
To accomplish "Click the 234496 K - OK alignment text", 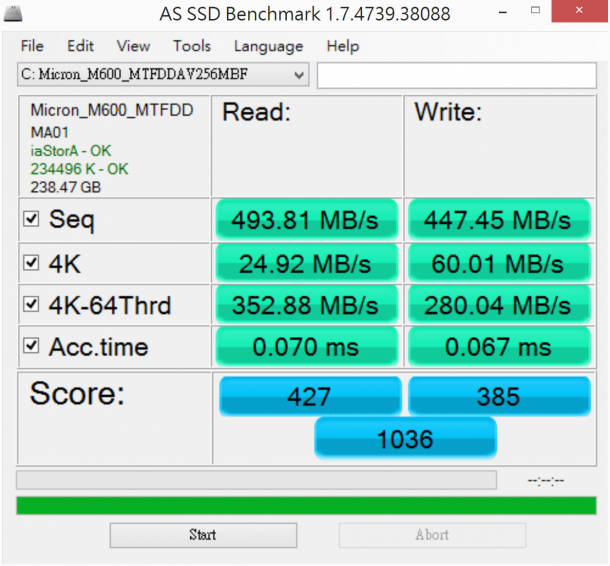I will click(x=79, y=169).
